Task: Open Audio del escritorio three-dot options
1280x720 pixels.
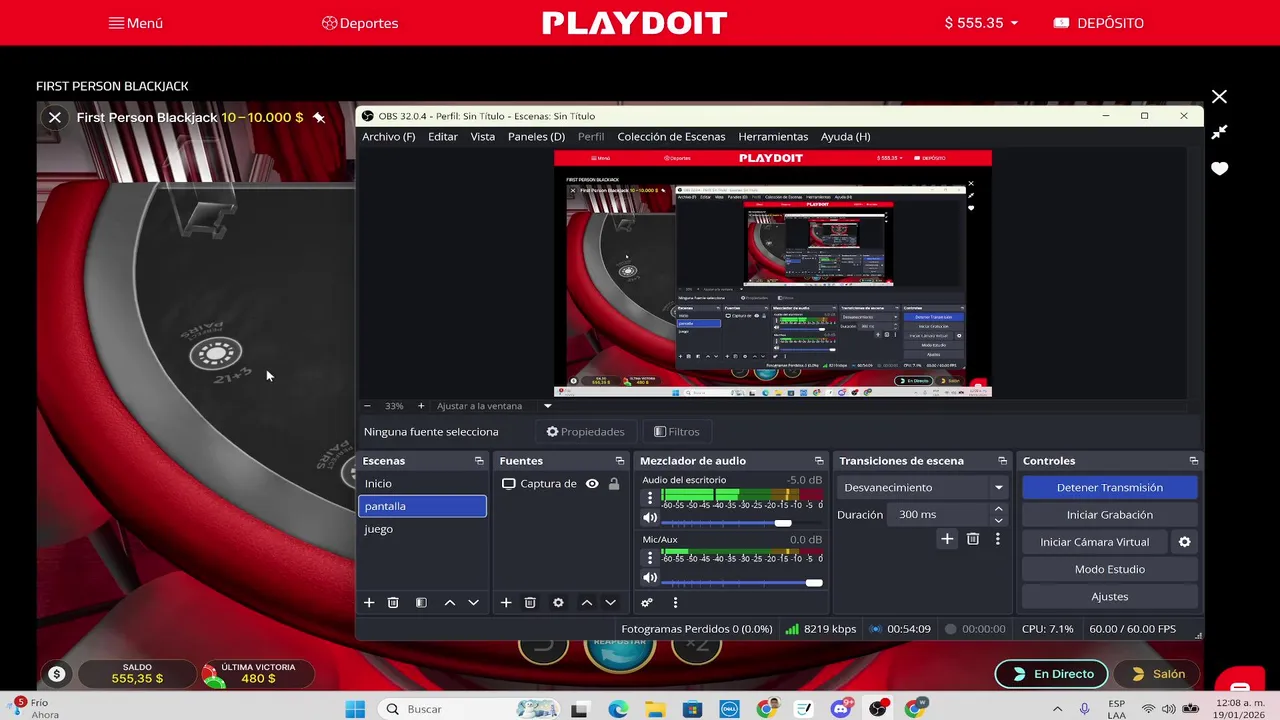Action: pos(650,497)
